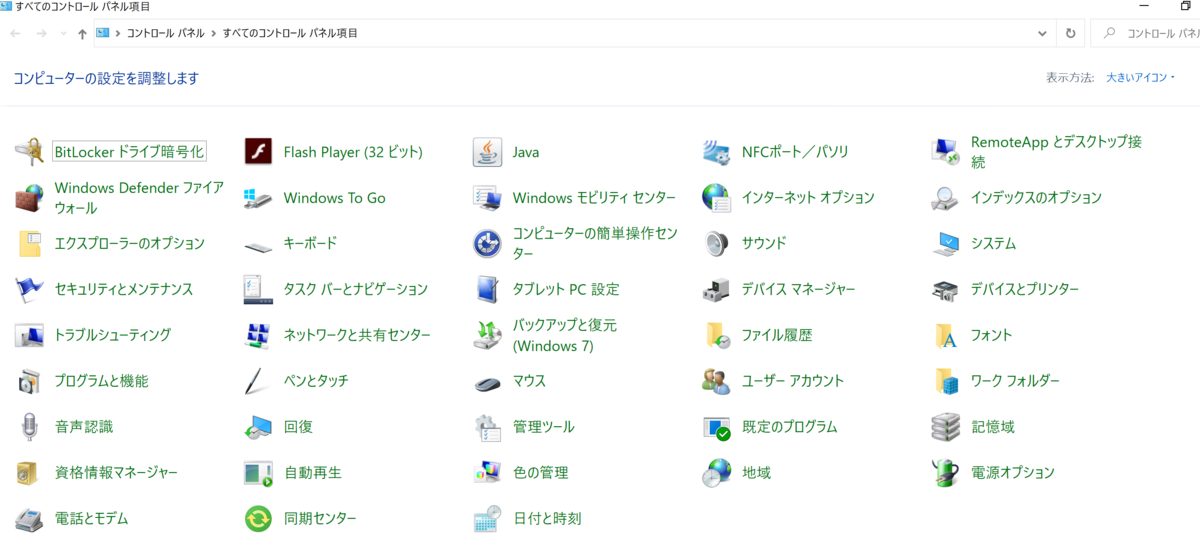
Task: Refresh the control panel view
Action: coord(1070,33)
